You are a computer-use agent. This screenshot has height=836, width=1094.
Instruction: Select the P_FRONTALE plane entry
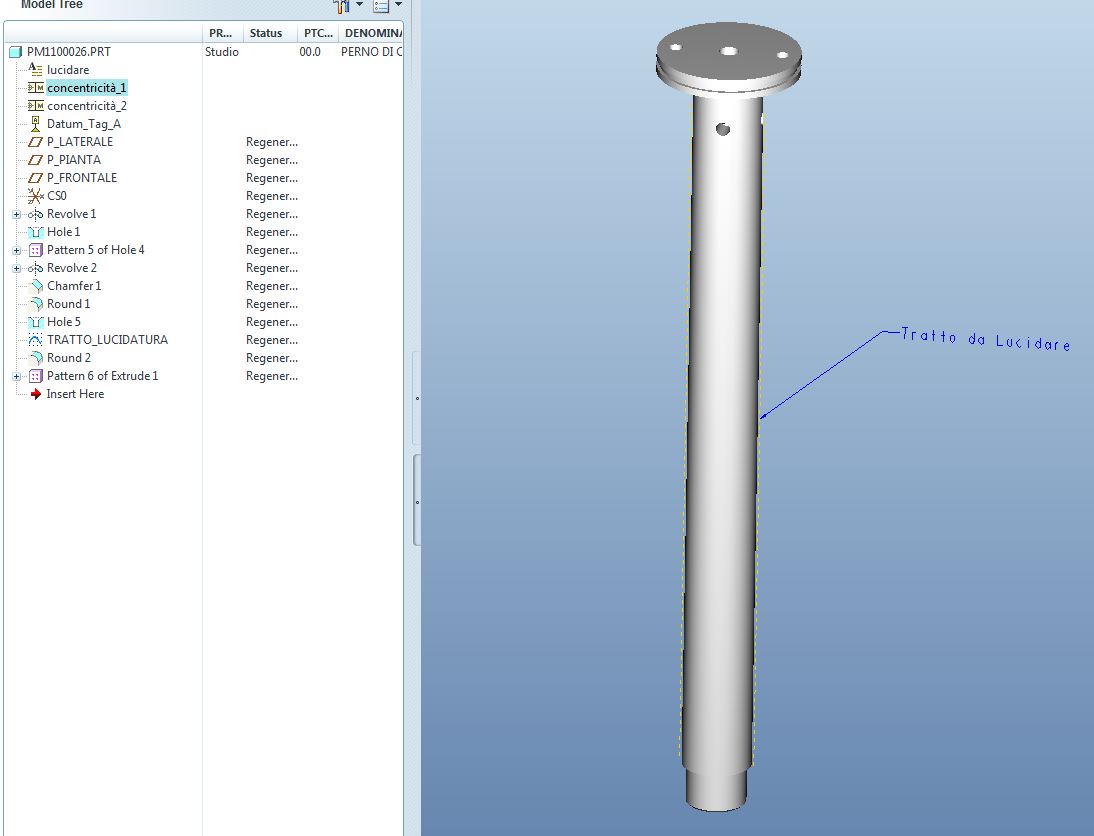[82, 178]
